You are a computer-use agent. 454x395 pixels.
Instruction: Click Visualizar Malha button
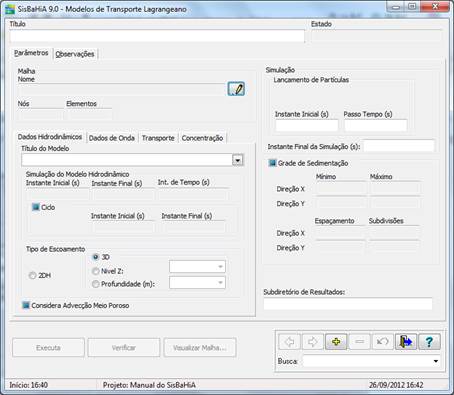point(200,348)
